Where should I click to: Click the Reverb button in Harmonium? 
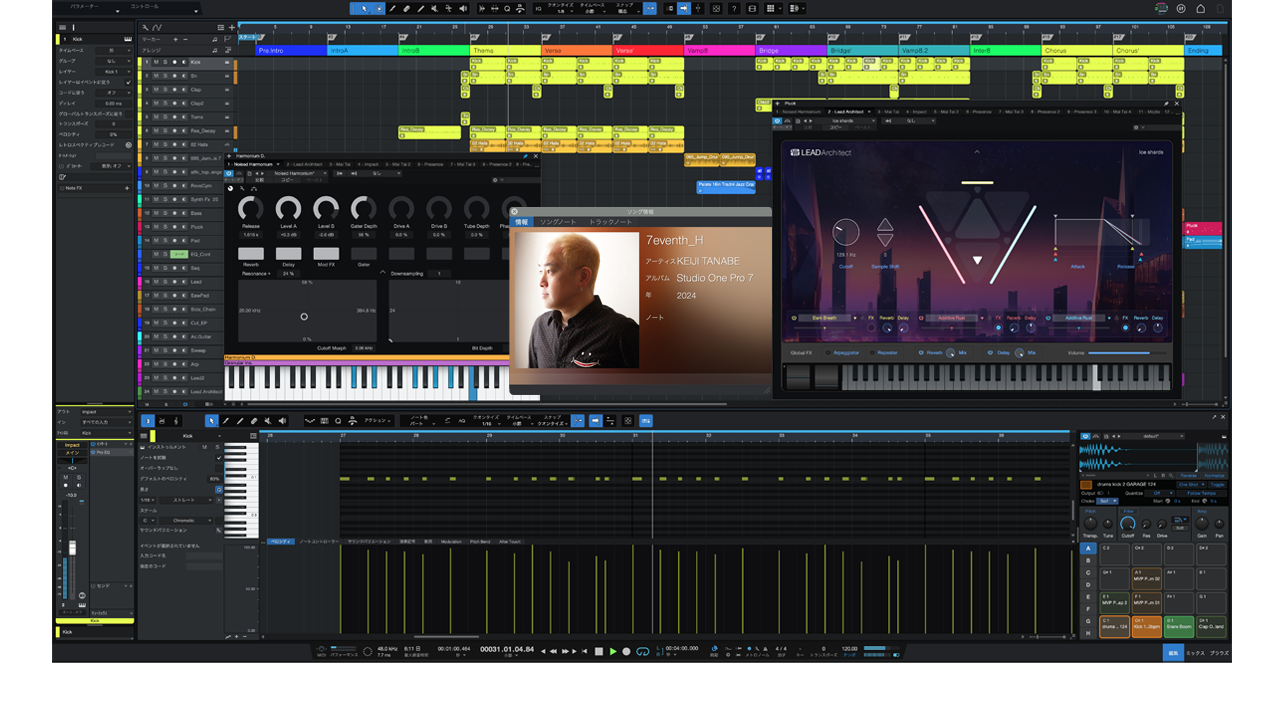coord(251,254)
